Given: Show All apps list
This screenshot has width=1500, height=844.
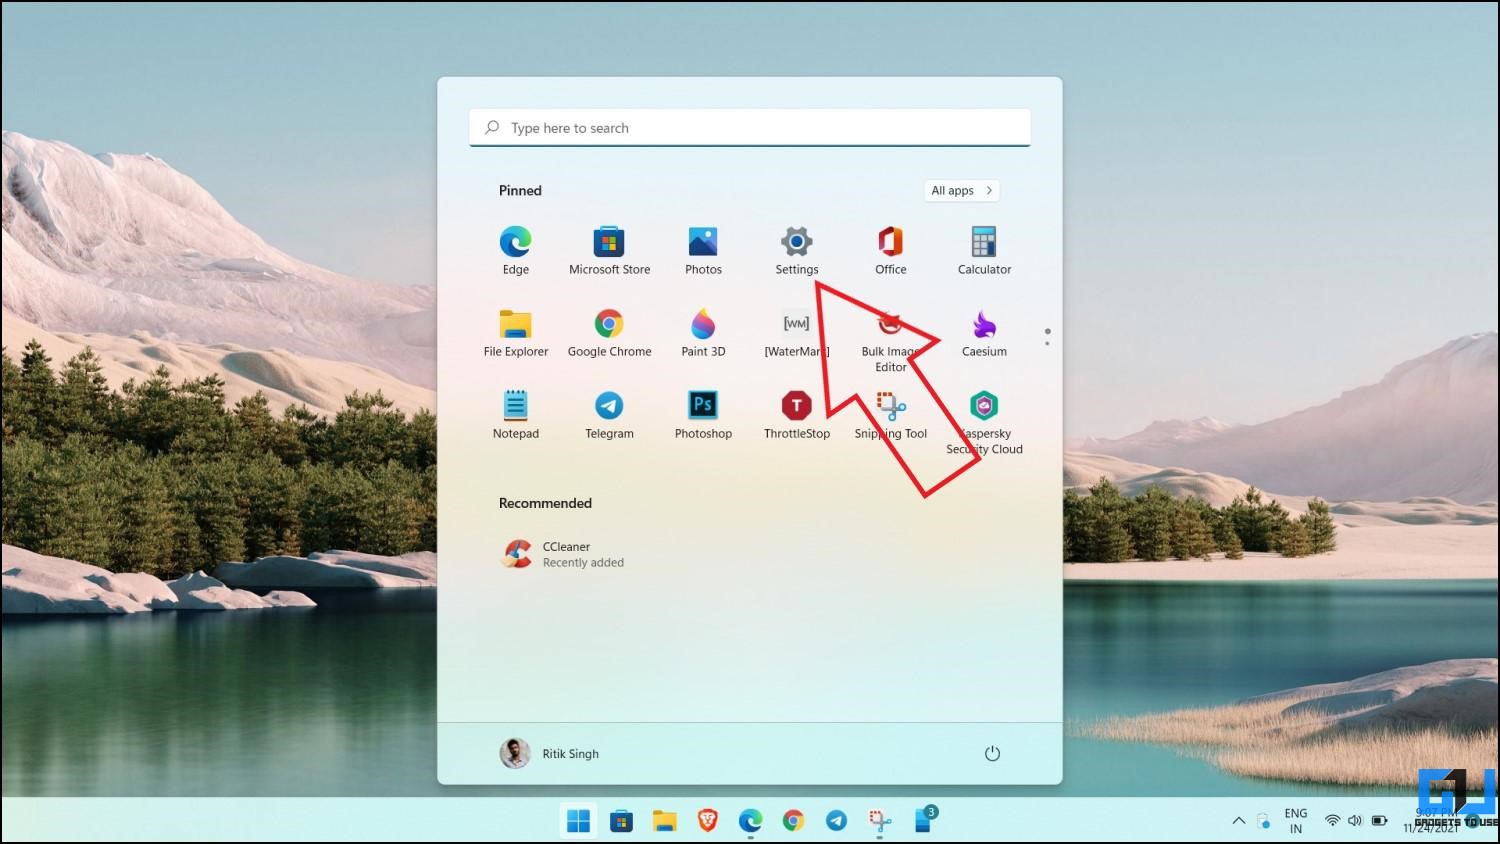Looking at the screenshot, I should point(961,190).
